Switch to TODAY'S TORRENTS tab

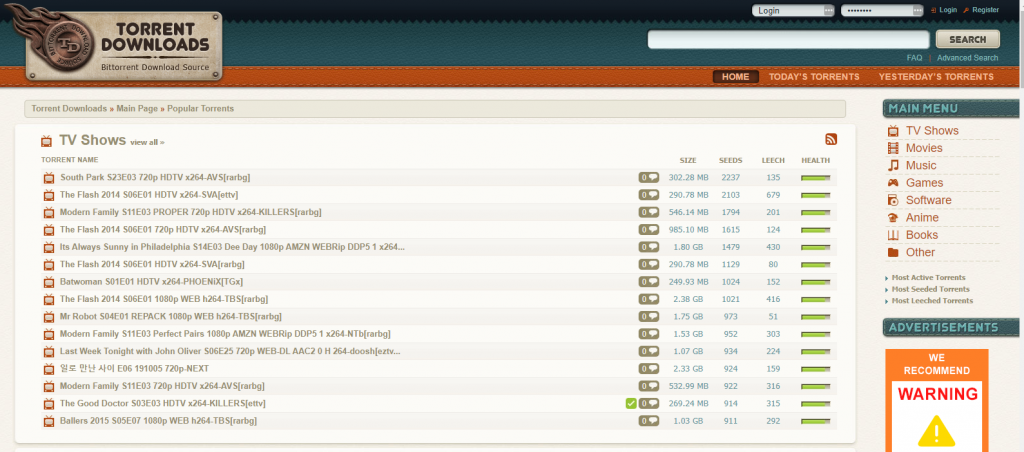point(814,76)
